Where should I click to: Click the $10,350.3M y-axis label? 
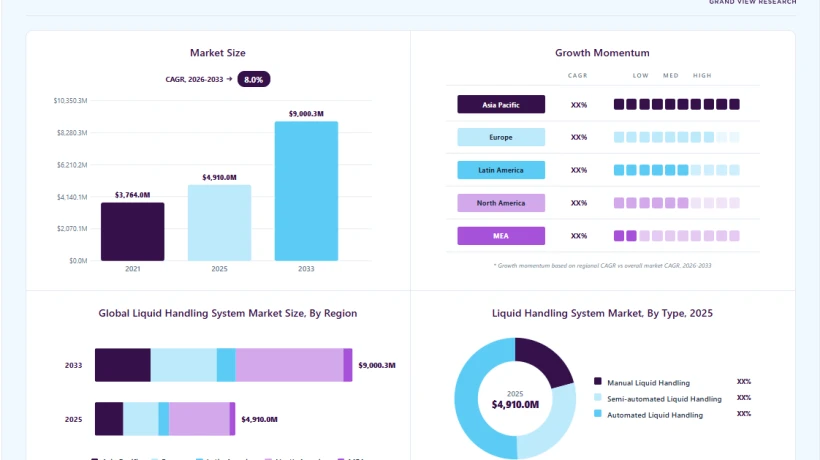(71, 100)
